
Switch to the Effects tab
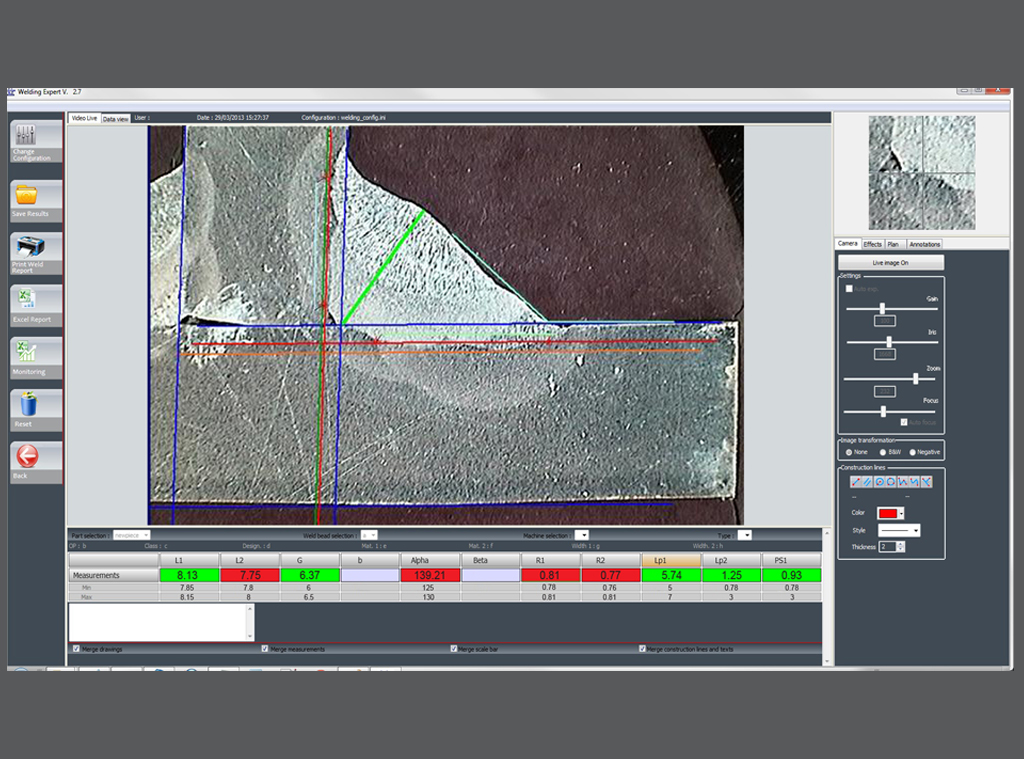click(872, 244)
